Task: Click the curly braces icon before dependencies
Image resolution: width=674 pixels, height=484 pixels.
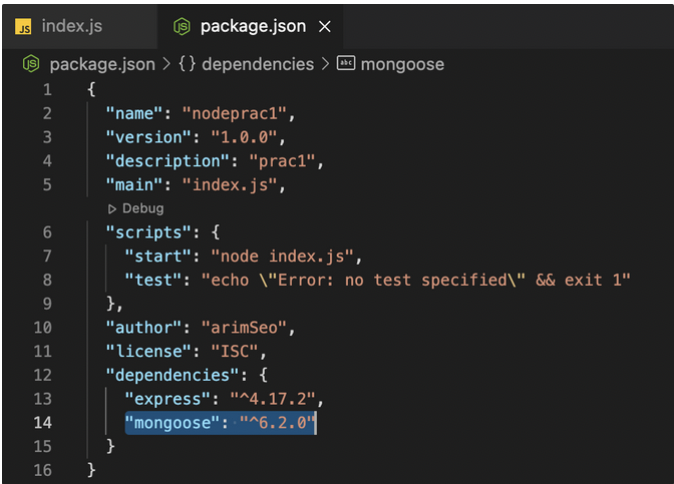Action: [x=187, y=64]
